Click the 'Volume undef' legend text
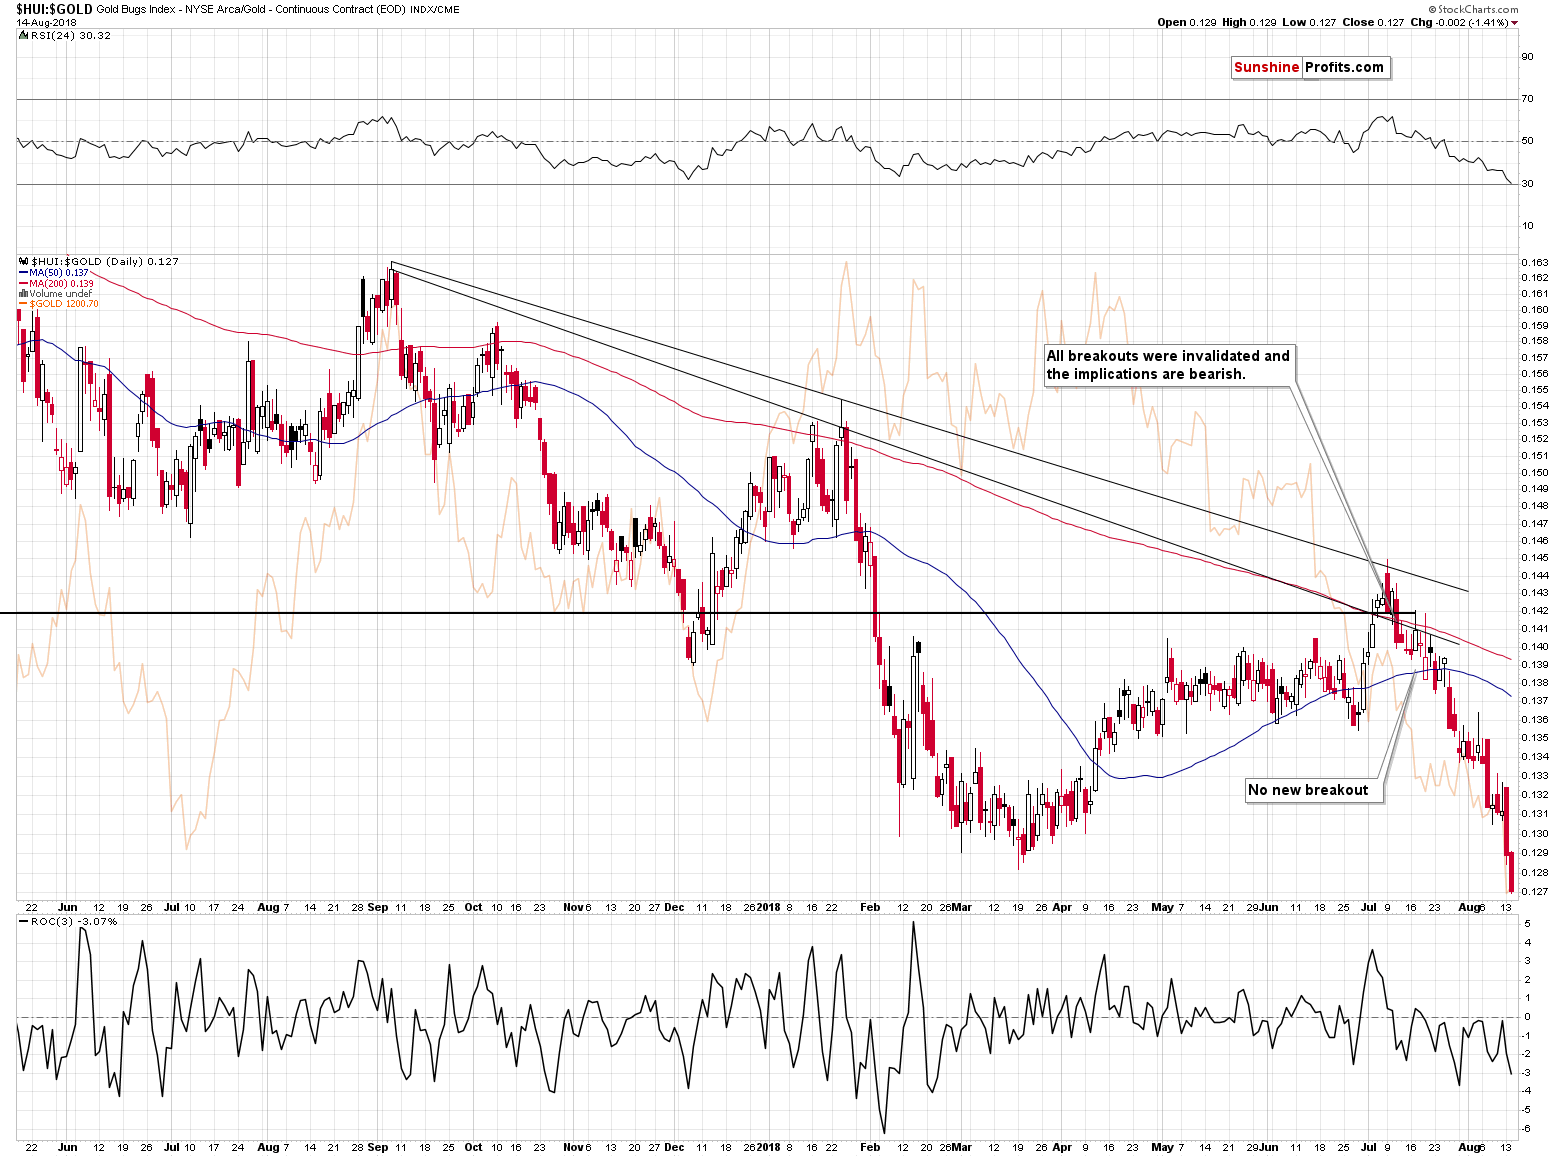The width and height of the screenshot is (1565, 1157). 60,294
